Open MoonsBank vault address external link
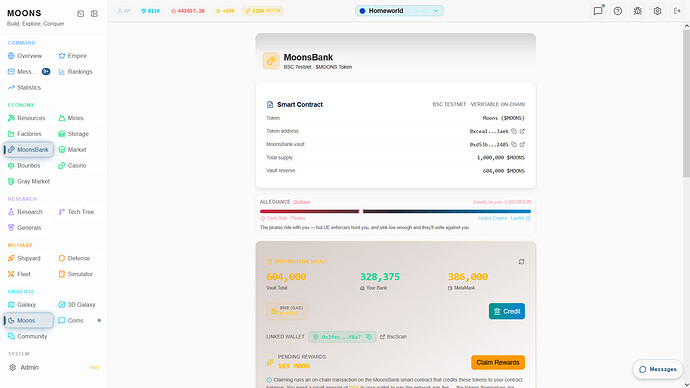 point(522,144)
